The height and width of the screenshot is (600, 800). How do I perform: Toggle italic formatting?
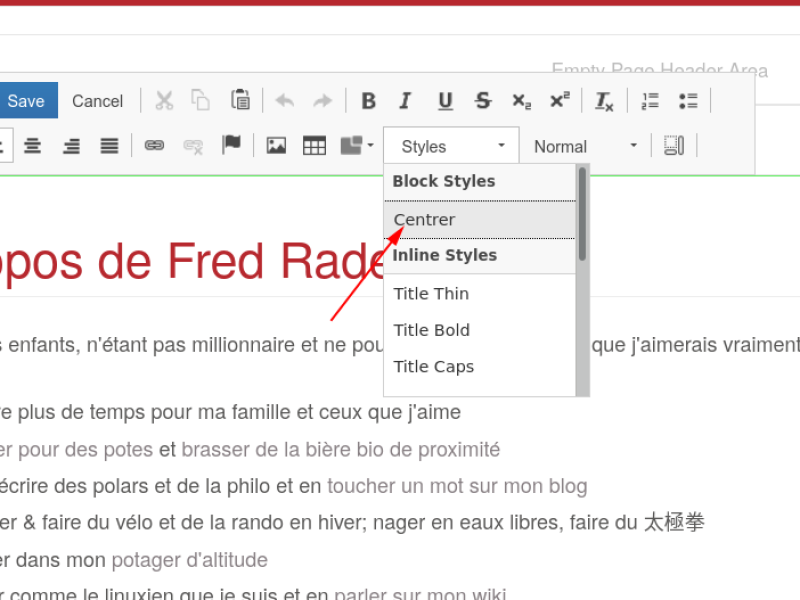406,101
